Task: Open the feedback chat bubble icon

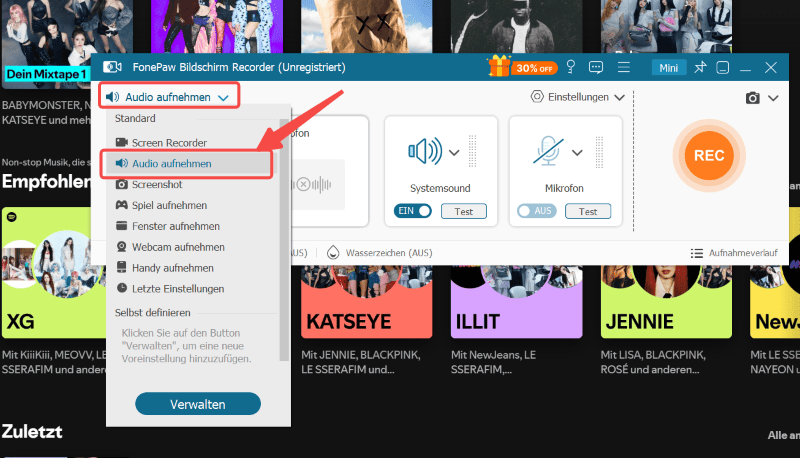Action: click(x=596, y=67)
